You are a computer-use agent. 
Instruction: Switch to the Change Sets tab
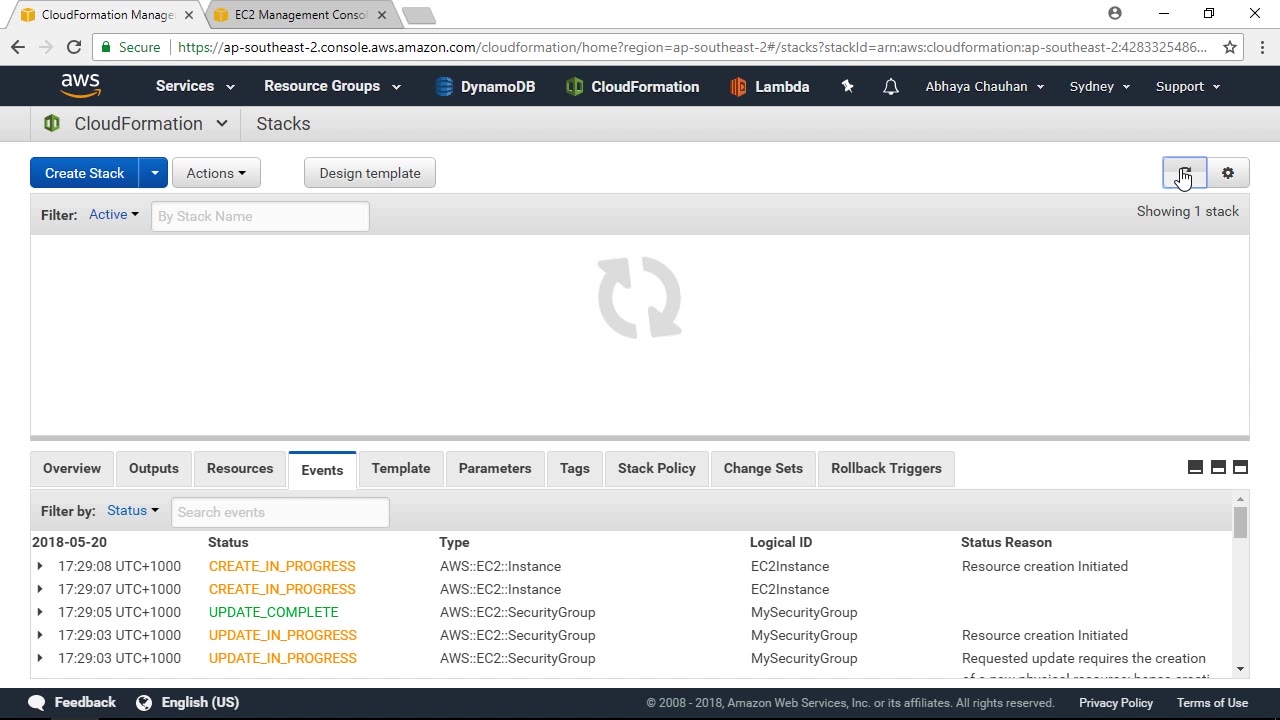763,469
